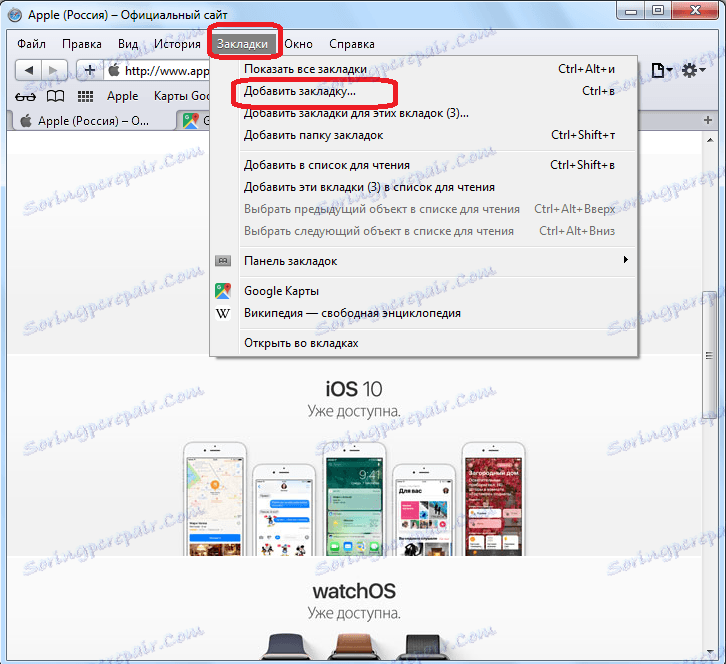This screenshot has height=664, width=726.
Task: Open the Google Карты bookmark entry
Action: point(424,291)
